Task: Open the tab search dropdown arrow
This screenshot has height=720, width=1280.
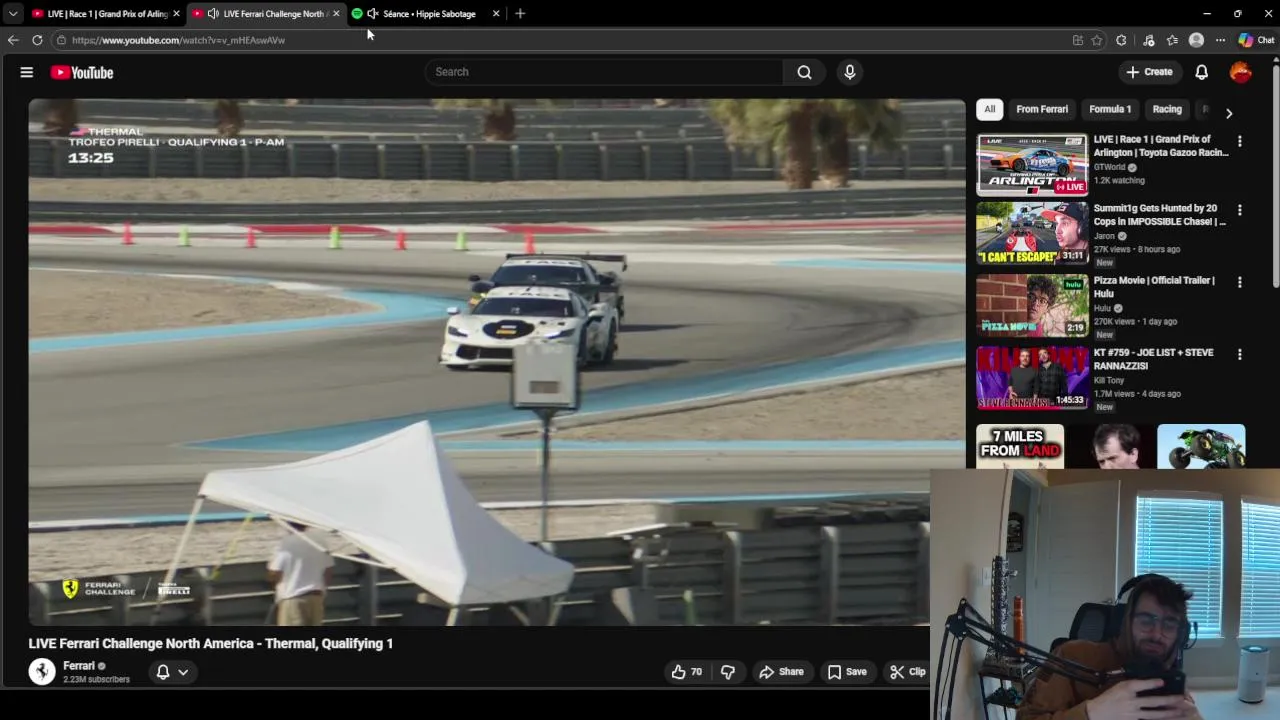Action: (x=13, y=14)
